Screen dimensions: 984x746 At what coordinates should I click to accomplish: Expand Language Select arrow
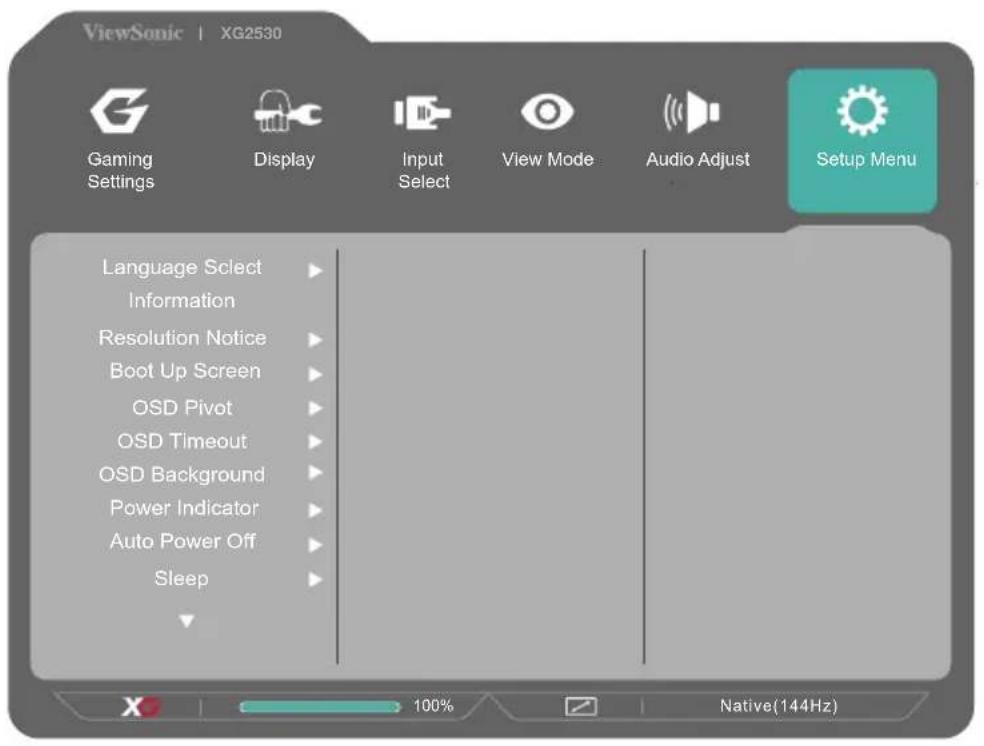pyautogui.click(x=315, y=270)
